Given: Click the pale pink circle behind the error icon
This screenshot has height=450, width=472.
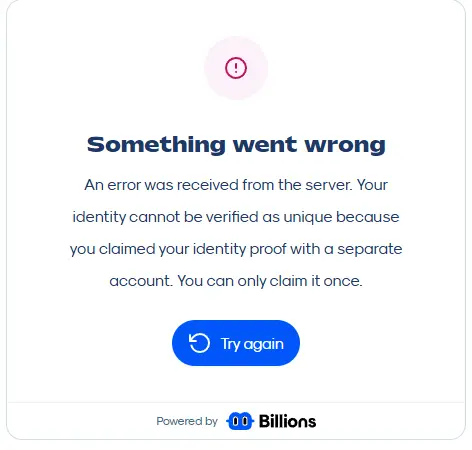Looking at the screenshot, I should pos(236,68).
